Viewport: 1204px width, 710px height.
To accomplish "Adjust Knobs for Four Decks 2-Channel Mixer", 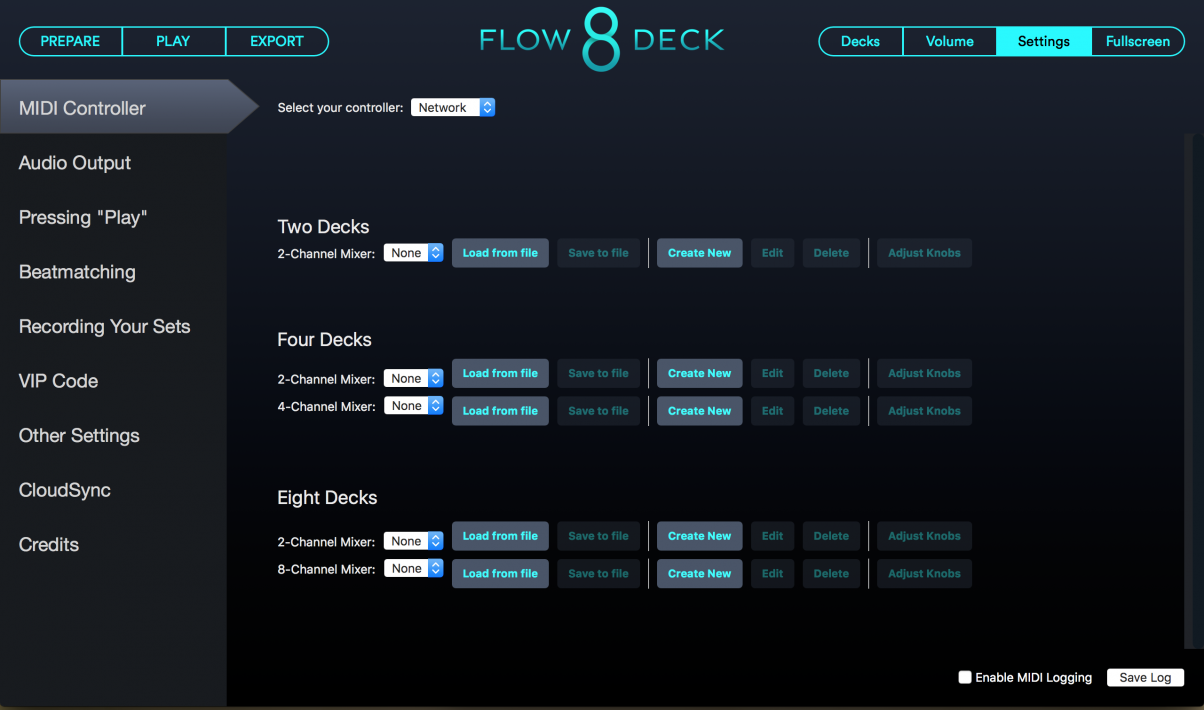I will point(924,373).
